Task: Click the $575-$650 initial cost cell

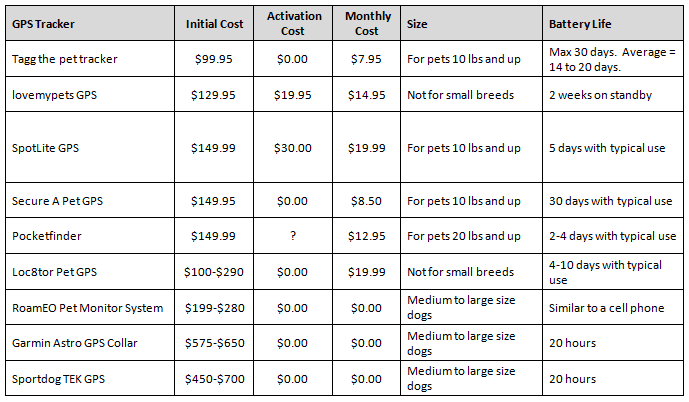Action: 211,343
